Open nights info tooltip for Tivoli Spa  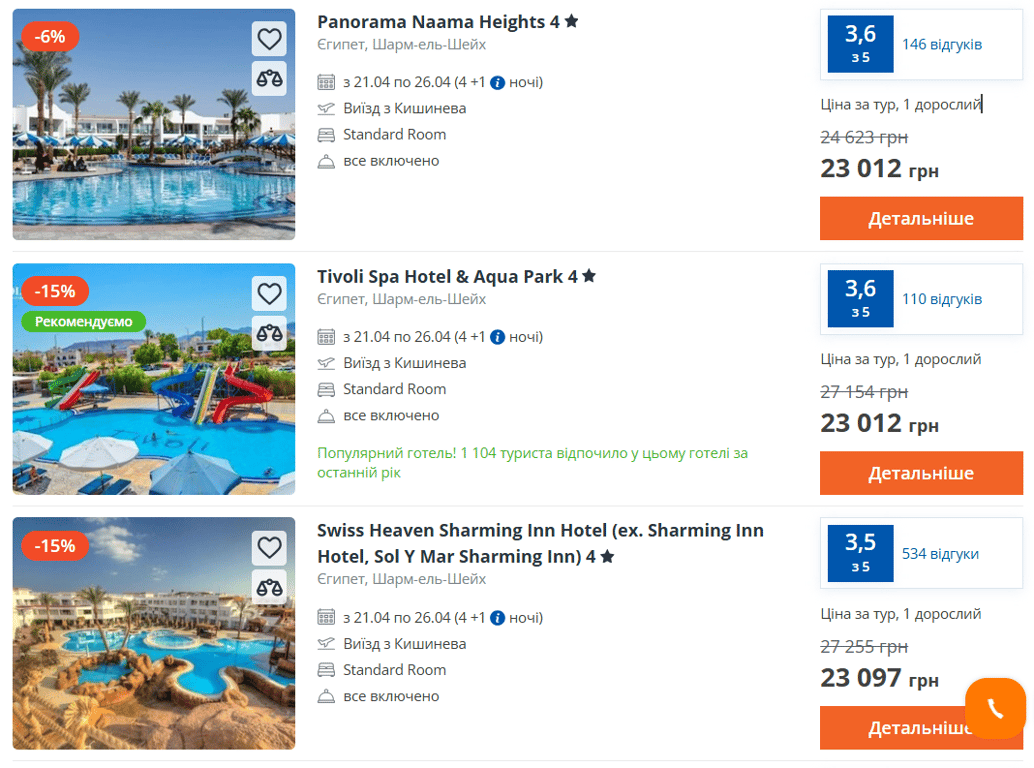tap(497, 337)
